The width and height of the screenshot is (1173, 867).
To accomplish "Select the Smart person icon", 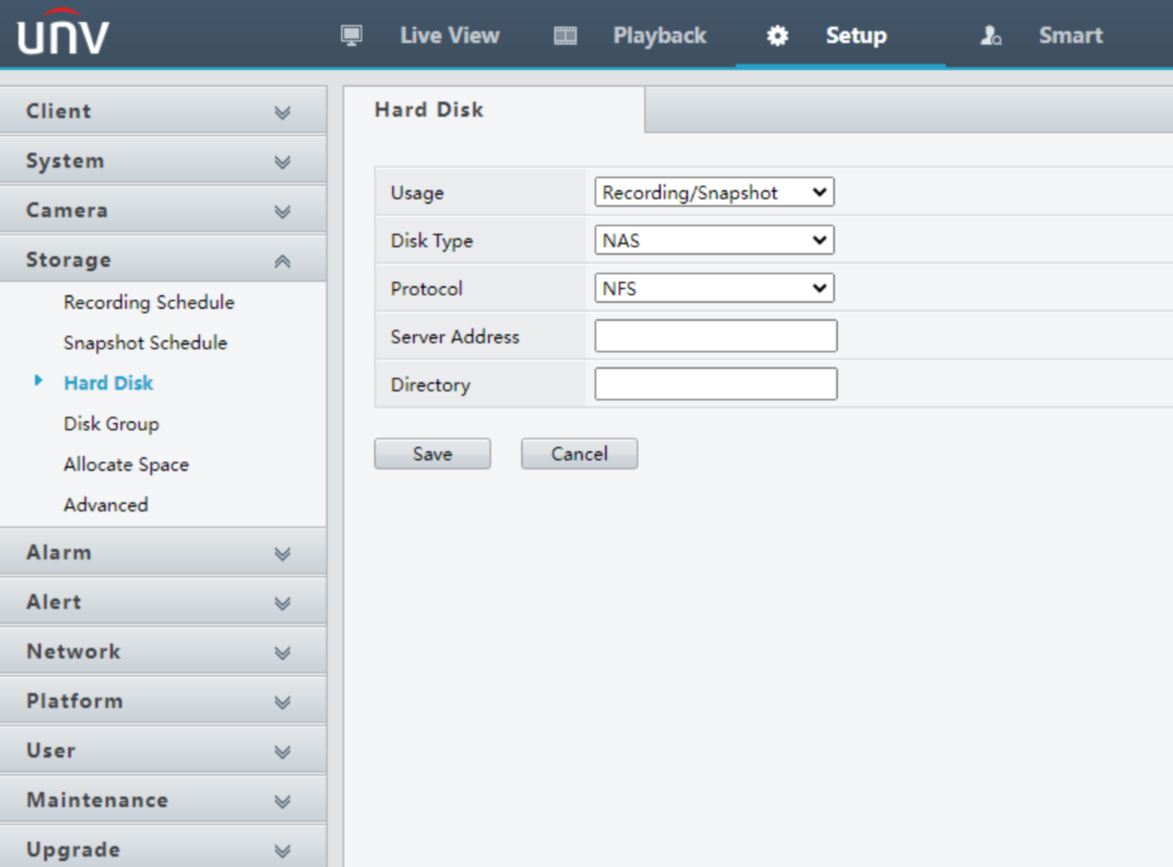I will point(989,36).
